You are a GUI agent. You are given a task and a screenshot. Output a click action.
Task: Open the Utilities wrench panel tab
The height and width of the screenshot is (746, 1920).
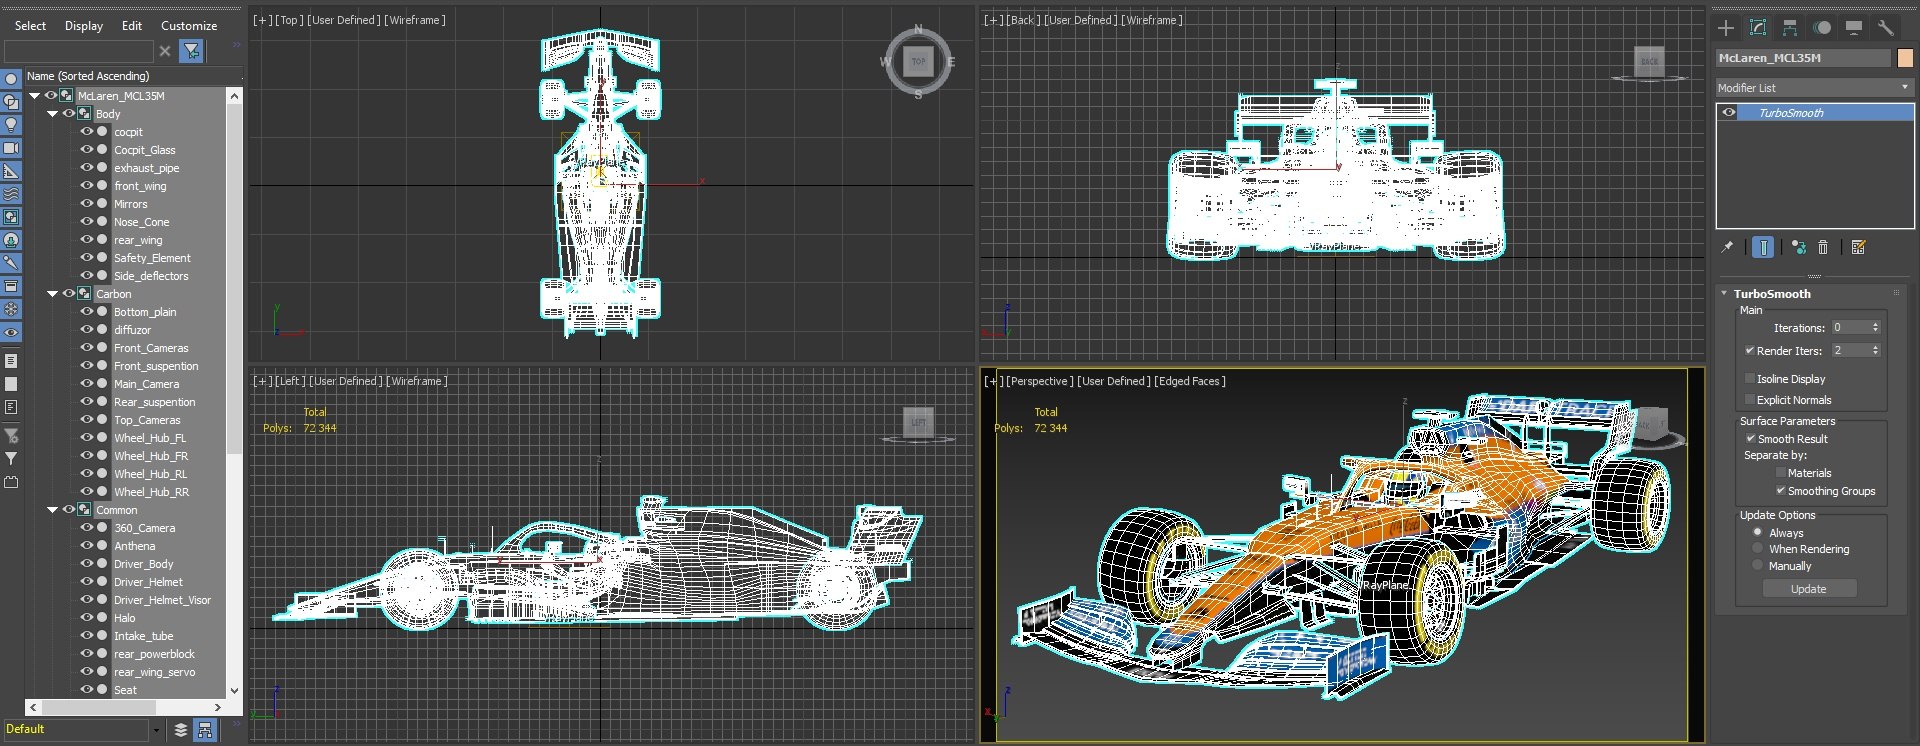1886,28
